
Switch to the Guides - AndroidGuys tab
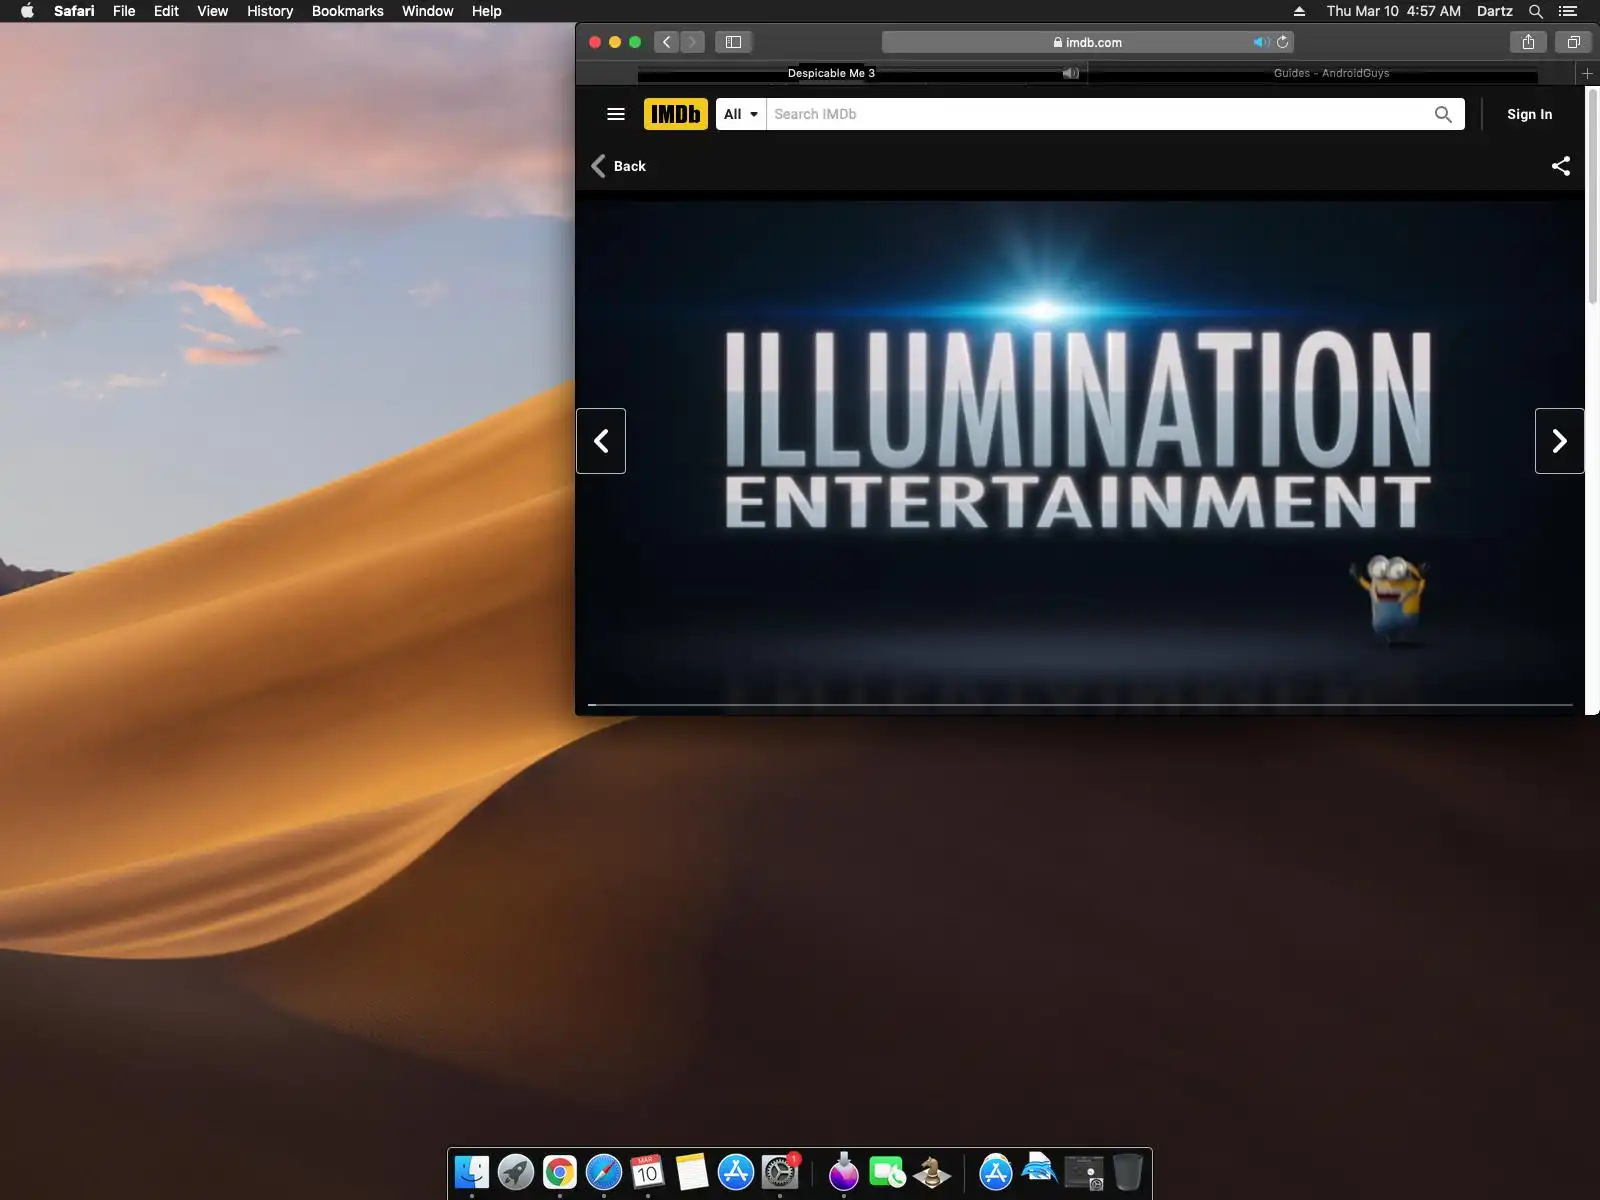coord(1332,73)
